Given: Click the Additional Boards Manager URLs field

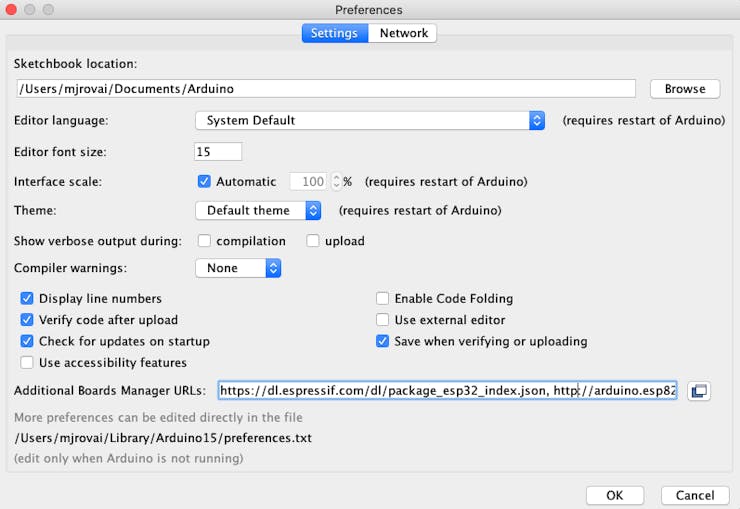Looking at the screenshot, I should (447, 390).
